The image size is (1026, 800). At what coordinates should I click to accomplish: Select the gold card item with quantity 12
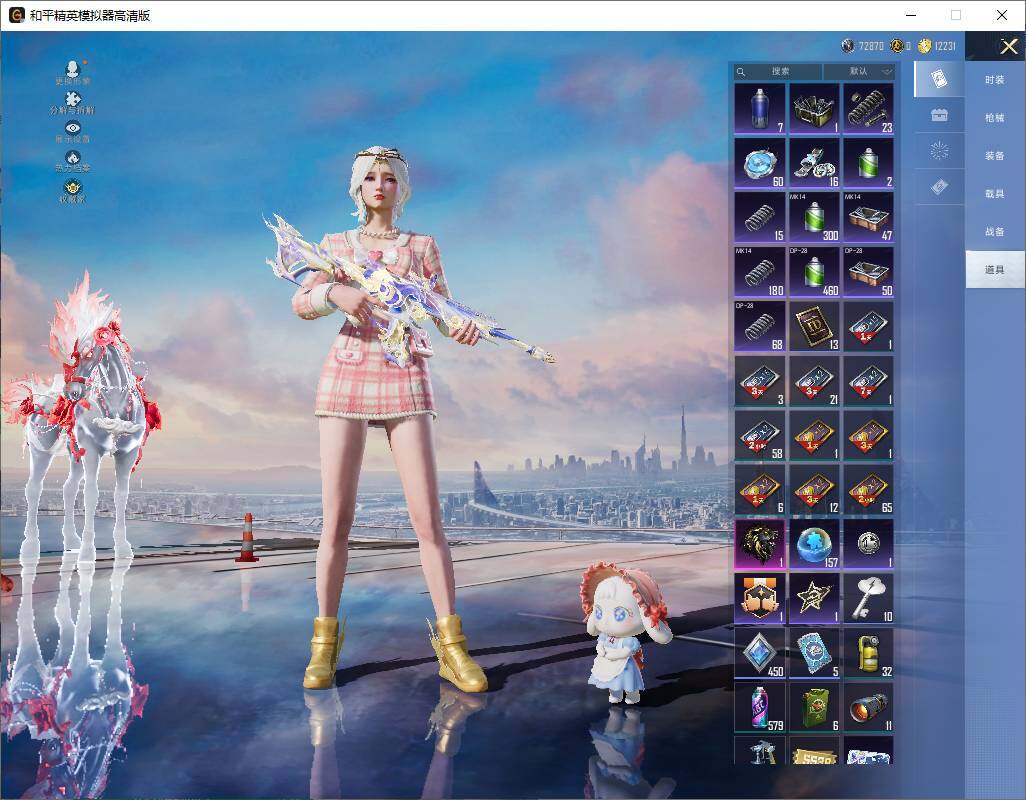(x=814, y=490)
